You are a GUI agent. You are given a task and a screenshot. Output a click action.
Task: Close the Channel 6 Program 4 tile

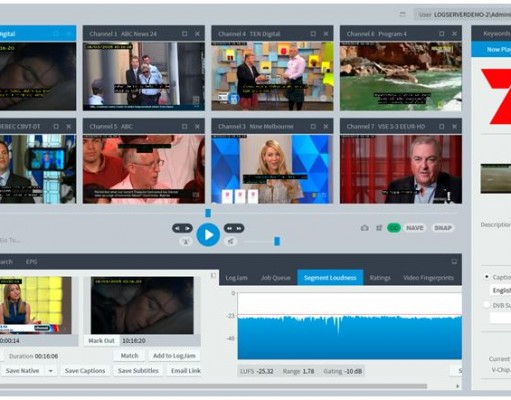[454, 34]
